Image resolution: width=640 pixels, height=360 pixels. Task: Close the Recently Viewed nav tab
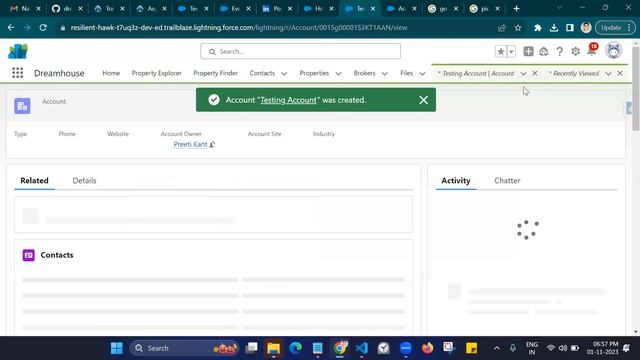(x=620, y=73)
